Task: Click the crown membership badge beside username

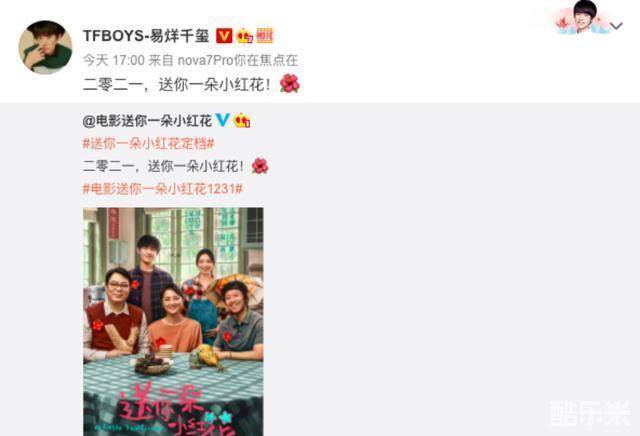Action: (x=244, y=36)
